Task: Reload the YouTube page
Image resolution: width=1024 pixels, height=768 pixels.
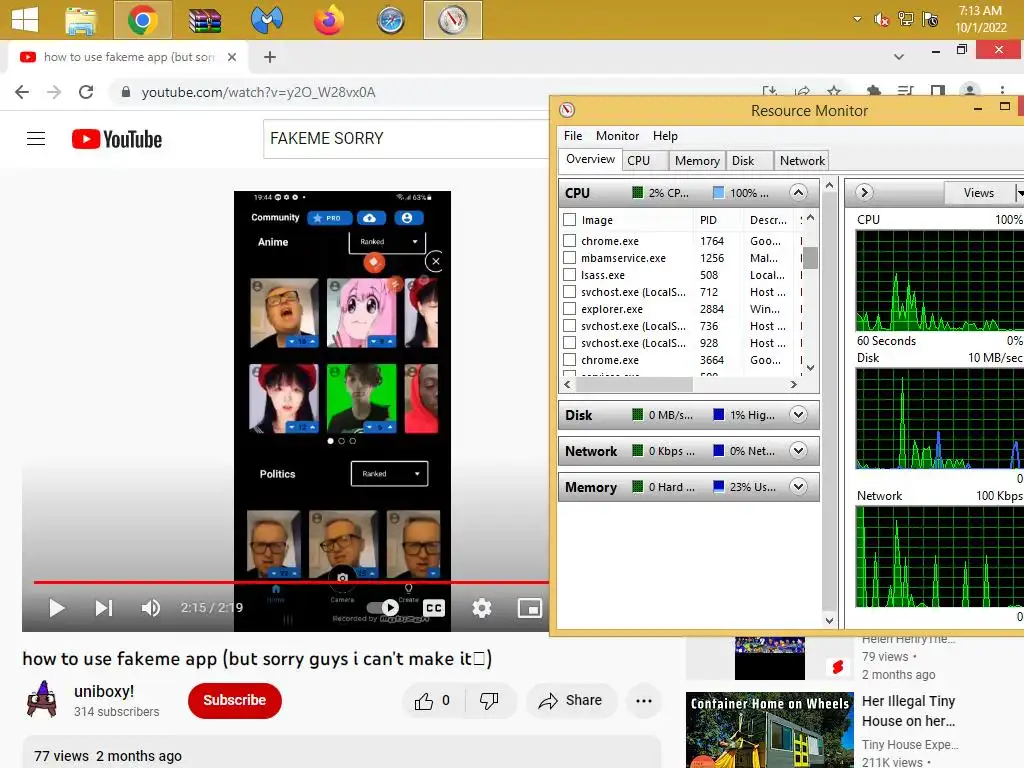Action: click(x=86, y=92)
